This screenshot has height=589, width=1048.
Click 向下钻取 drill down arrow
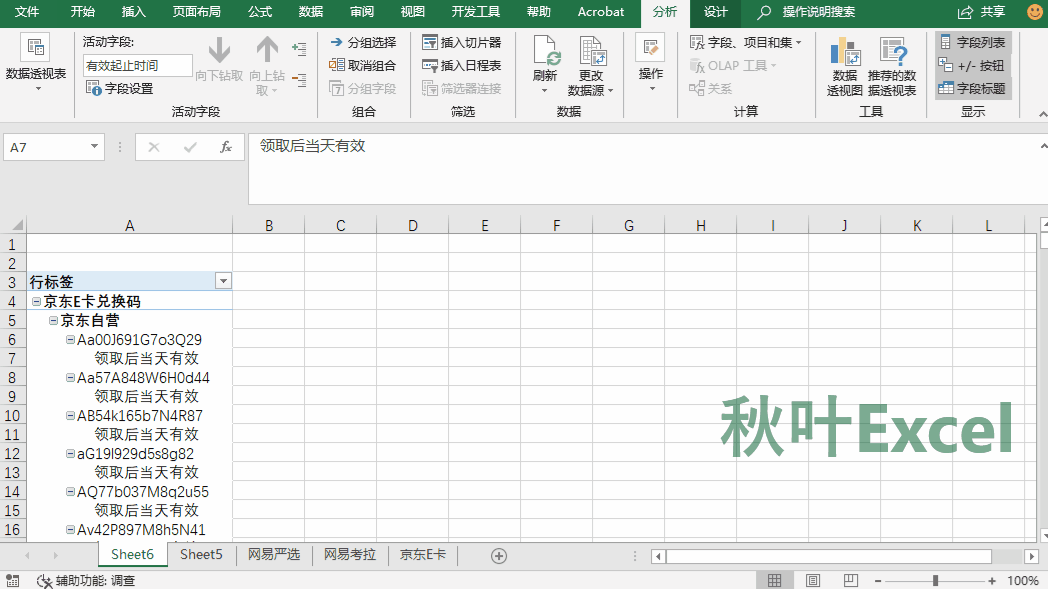pos(219,51)
